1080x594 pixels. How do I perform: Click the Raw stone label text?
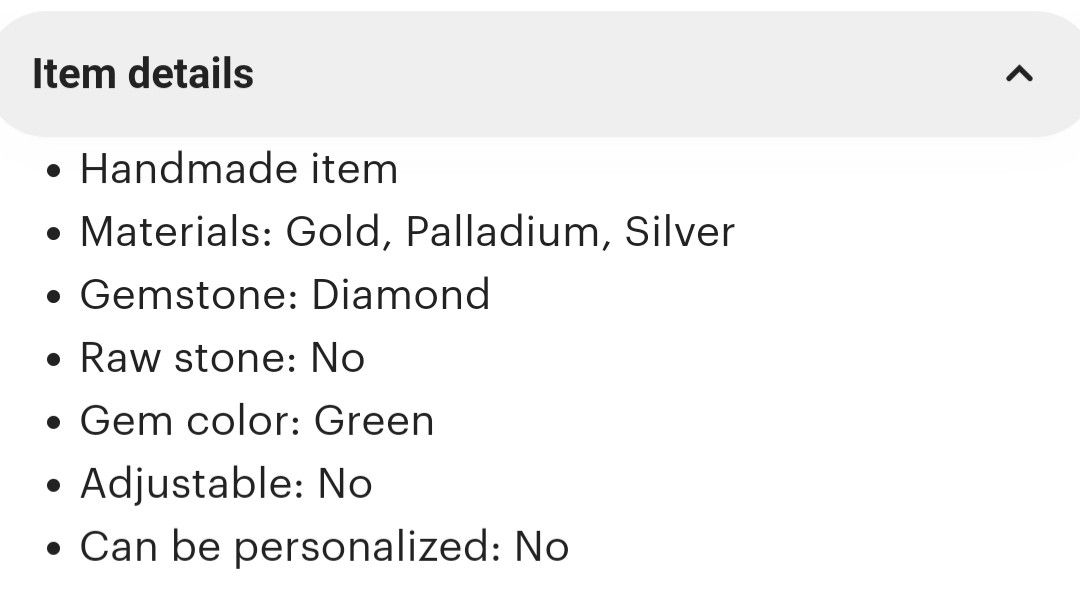(x=189, y=358)
